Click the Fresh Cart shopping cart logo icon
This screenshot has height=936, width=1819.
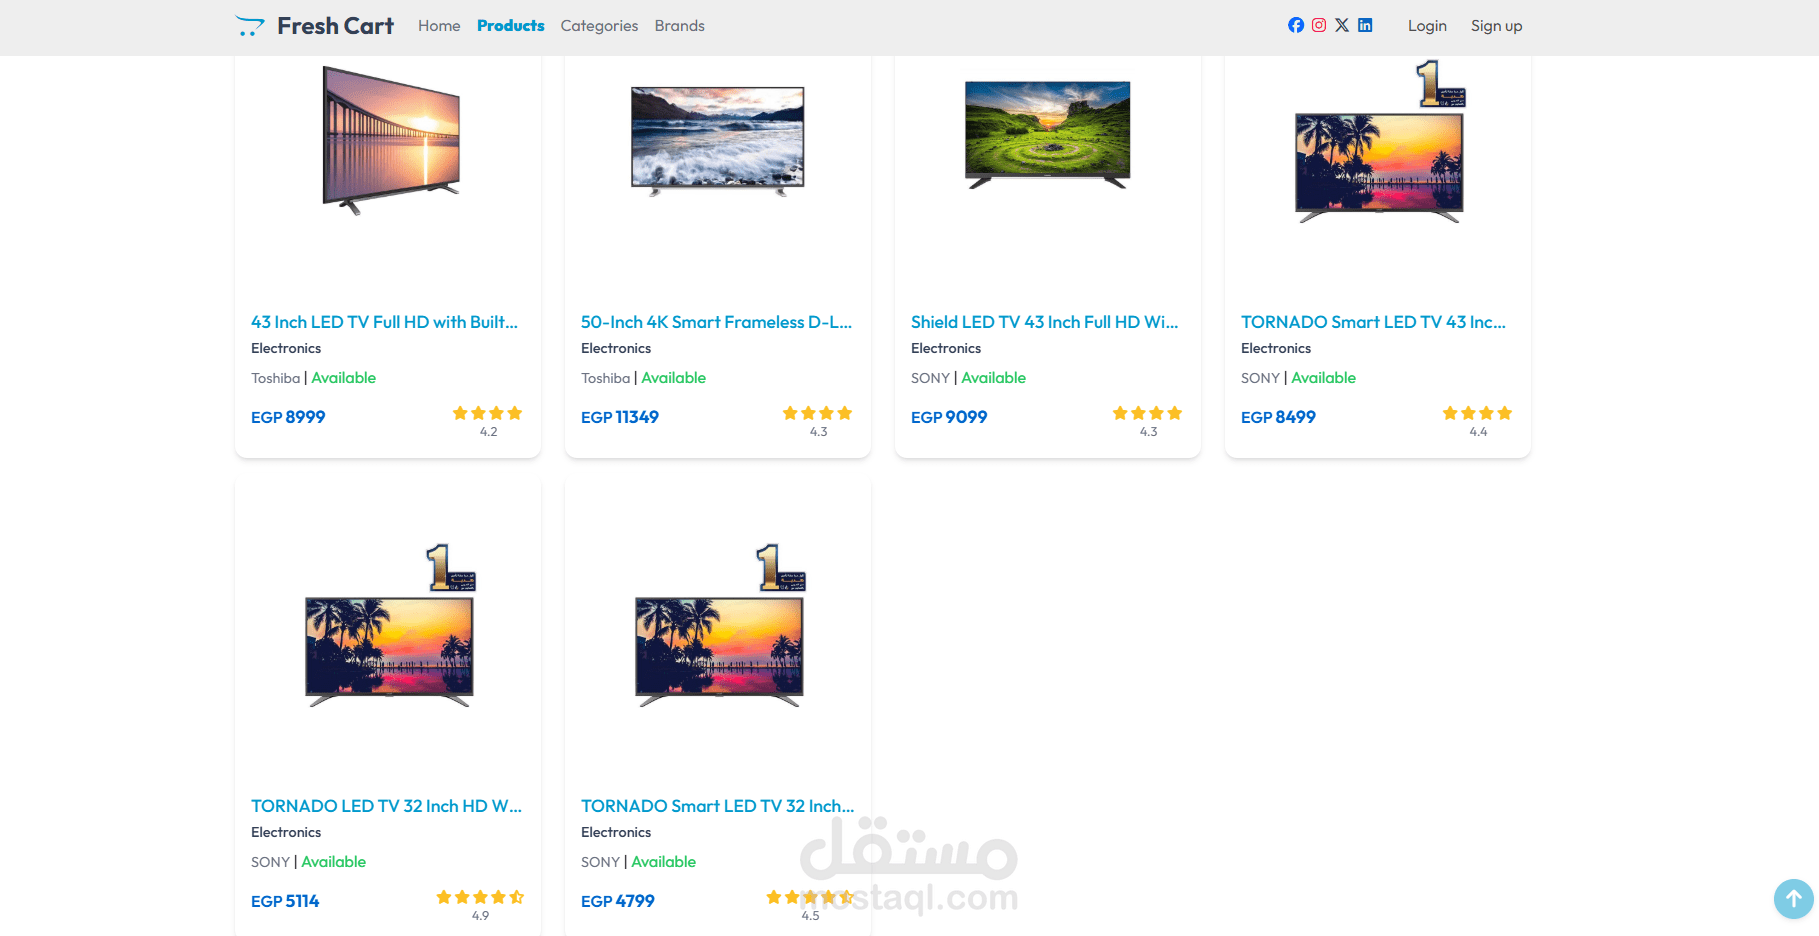250,26
